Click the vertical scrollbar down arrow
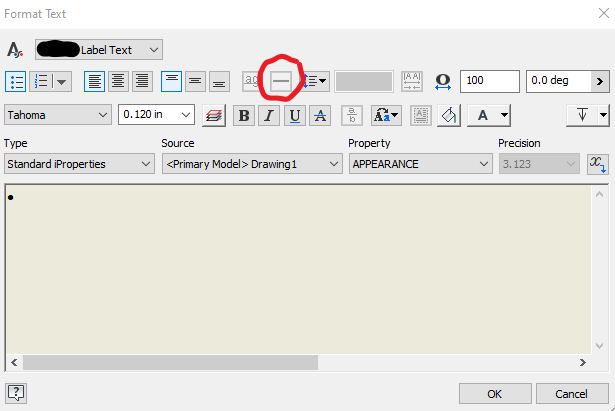The height and width of the screenshot is (411, 615). 599,346
